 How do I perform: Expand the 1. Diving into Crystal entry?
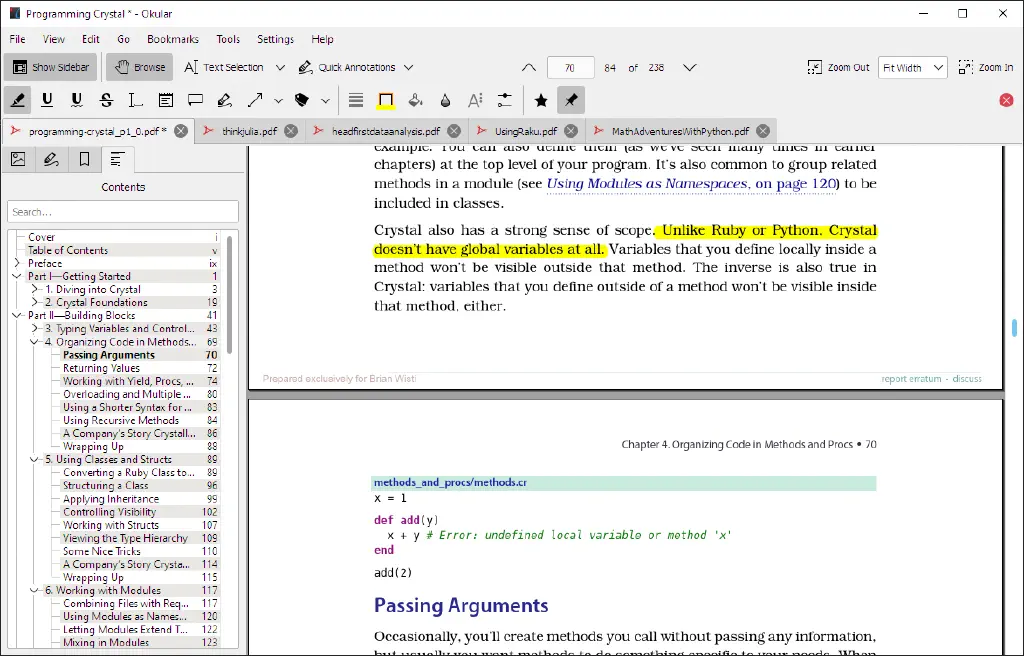(x=35, y=289)
